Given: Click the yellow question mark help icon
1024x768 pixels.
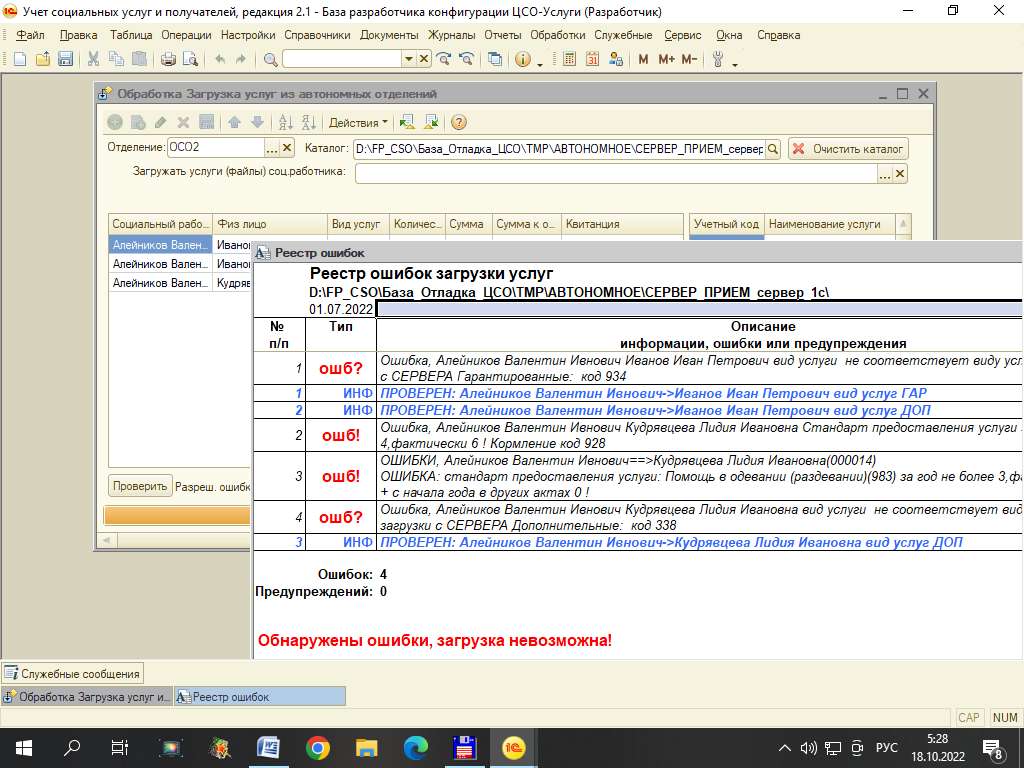Looking at the screenshot, I should point(459,122).
